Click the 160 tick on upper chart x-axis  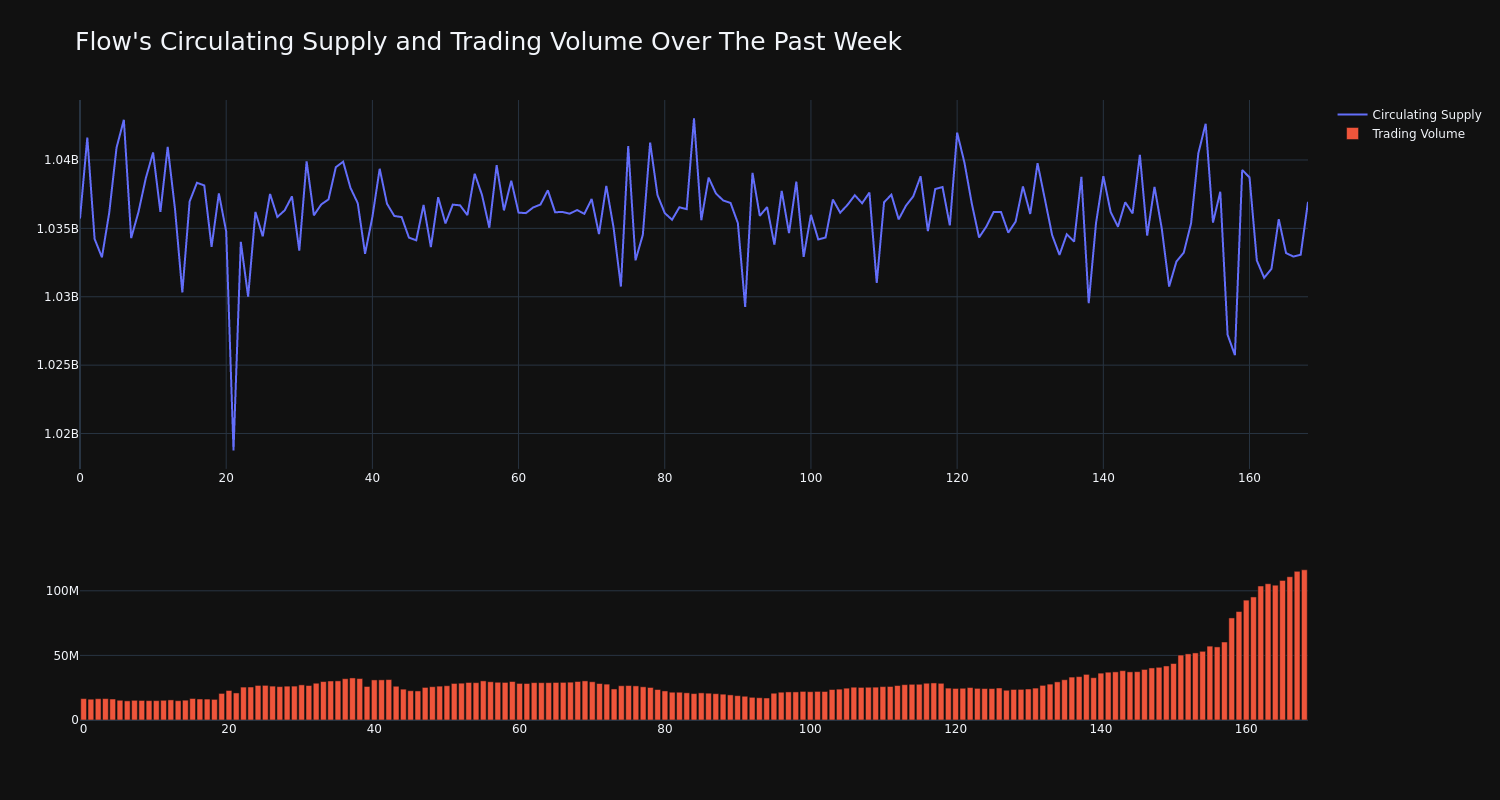1249,478
